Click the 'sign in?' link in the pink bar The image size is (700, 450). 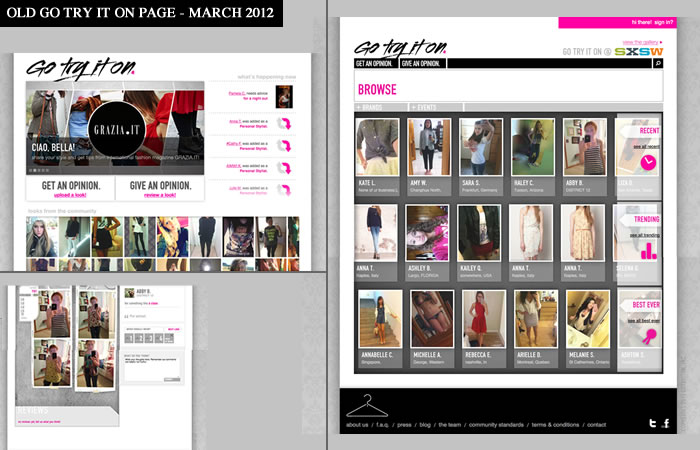(x=663, y=22)
